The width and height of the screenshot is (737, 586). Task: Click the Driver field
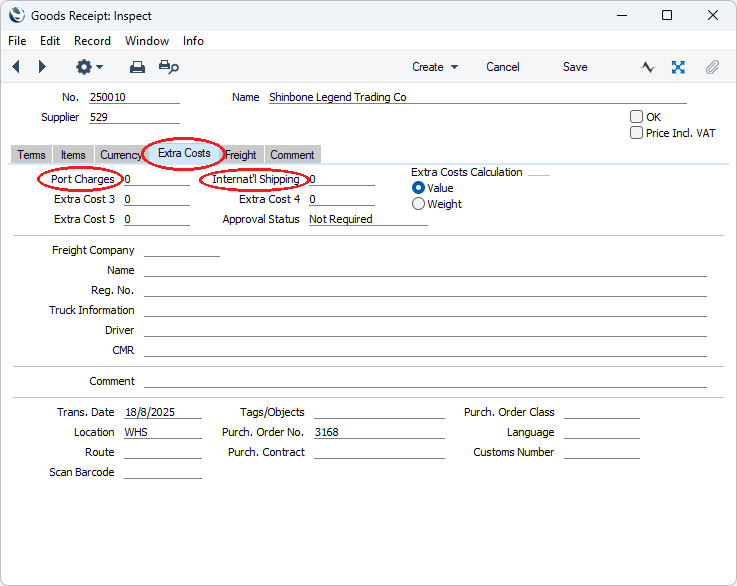tap(425, 330)
